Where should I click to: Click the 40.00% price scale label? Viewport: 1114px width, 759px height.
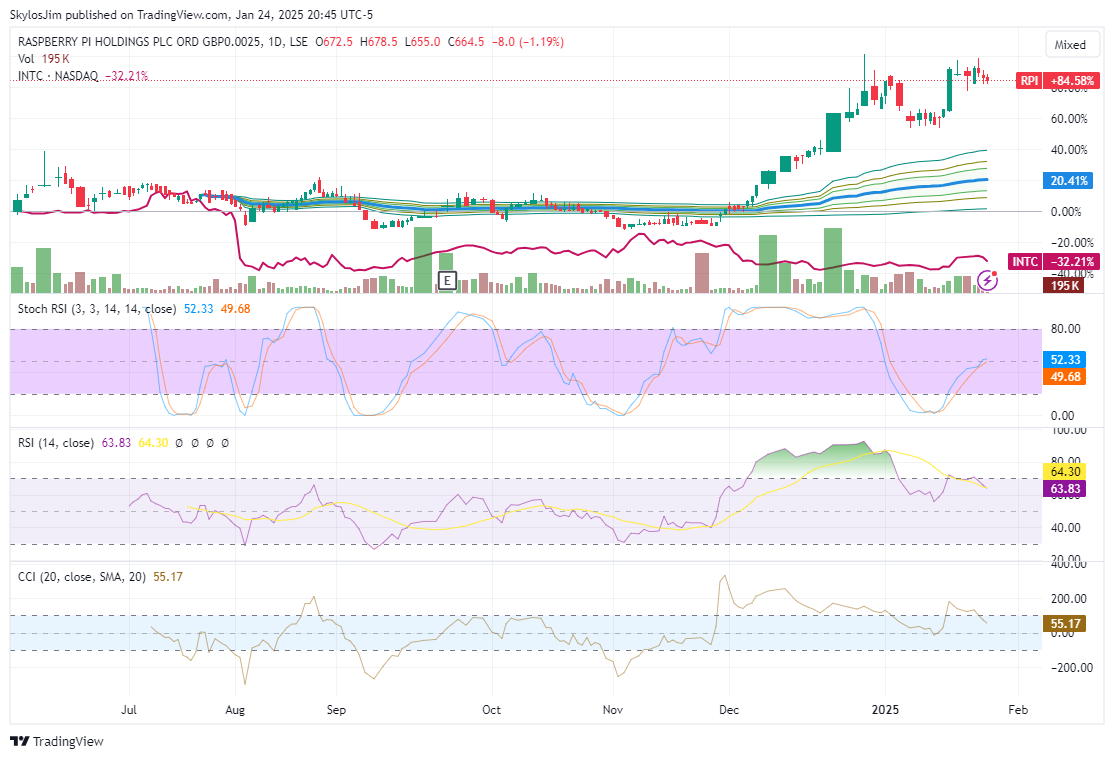click(1069, 150)
